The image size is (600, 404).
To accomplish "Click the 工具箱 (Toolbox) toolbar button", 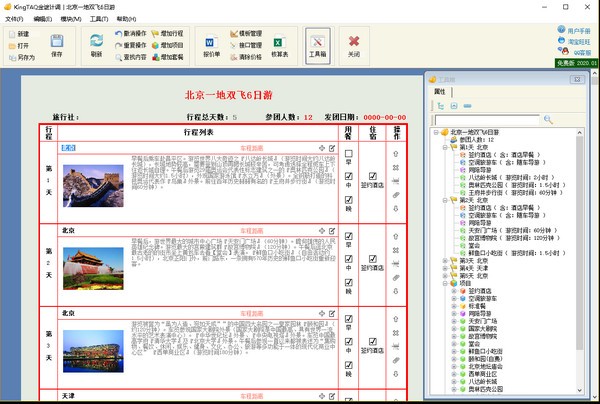I will point(316,44).
